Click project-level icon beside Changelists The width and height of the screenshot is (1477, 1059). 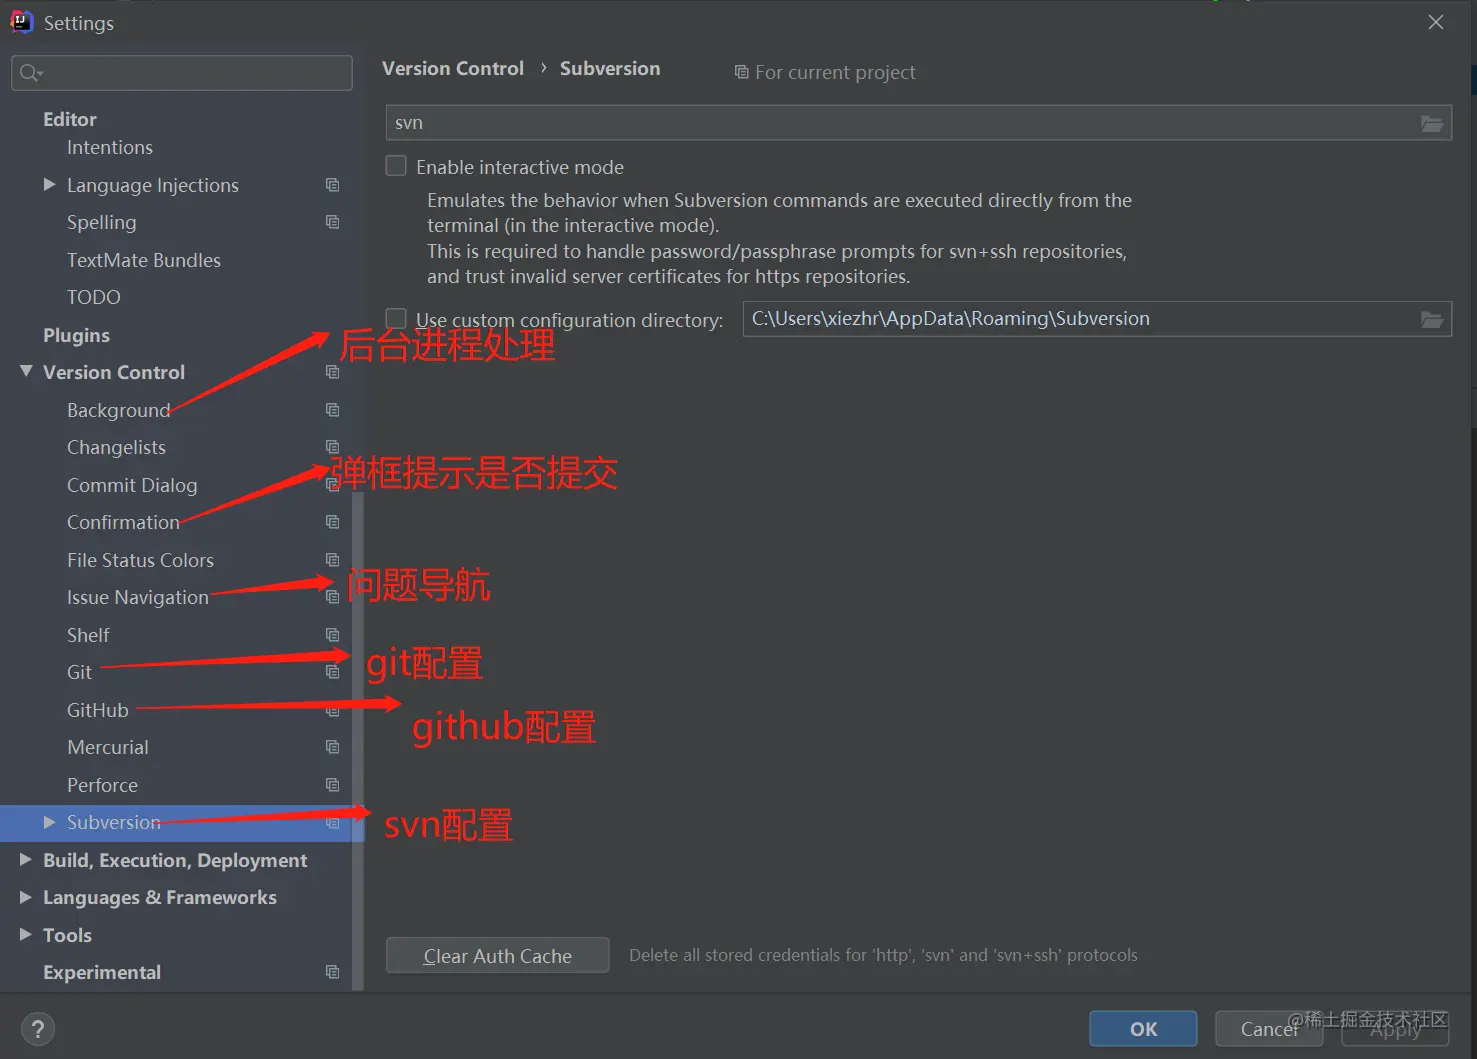(x=333, y=447)
